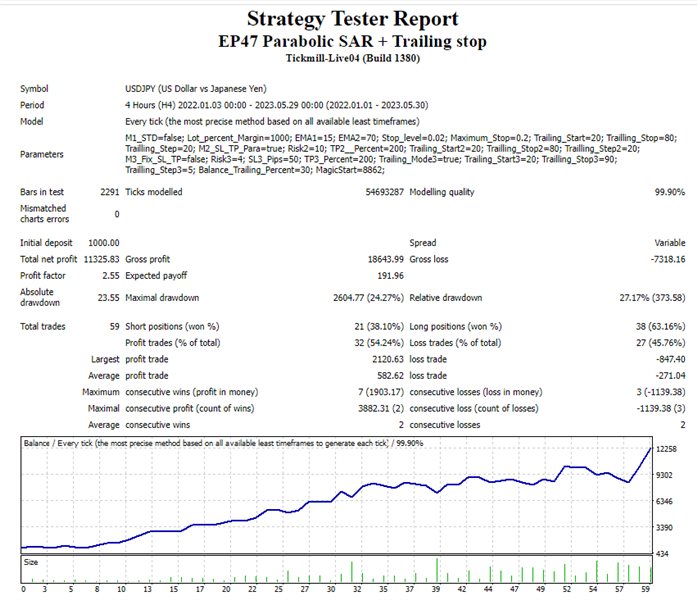Viewport: 697px width, 600px height.
Task: Click the average loss trade value -271.04
Action: tap(670, 376)
